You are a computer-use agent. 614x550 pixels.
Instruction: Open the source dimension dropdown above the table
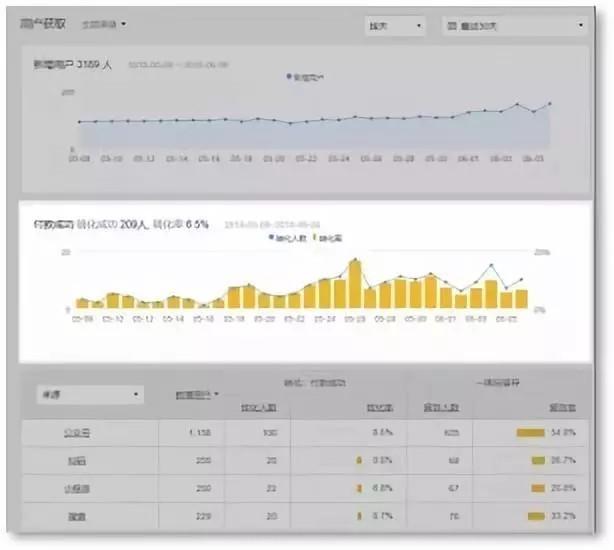90,395
